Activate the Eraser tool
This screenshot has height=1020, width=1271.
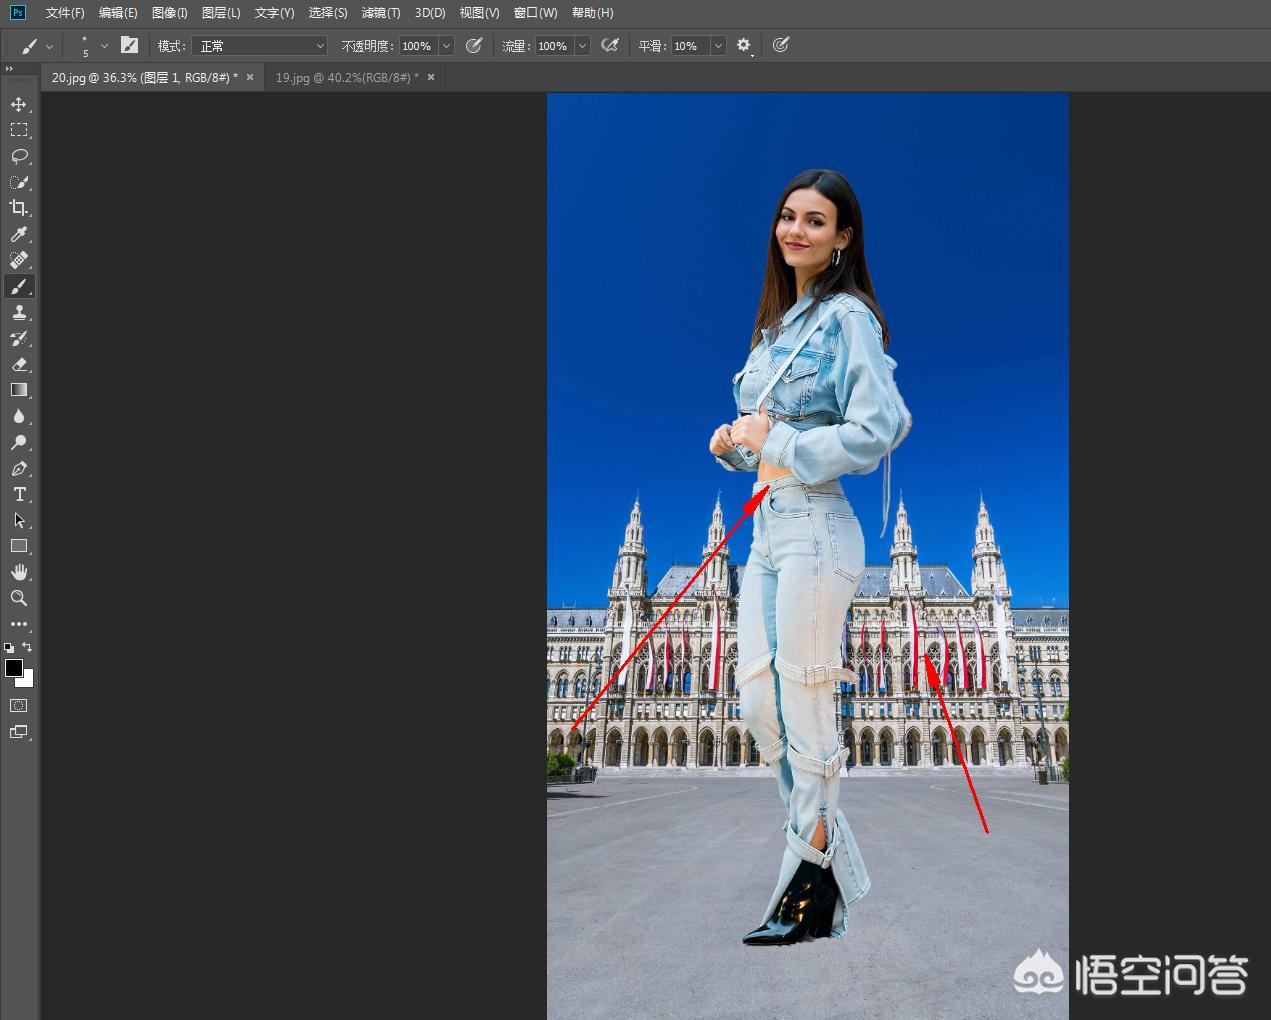coord(19,364)
